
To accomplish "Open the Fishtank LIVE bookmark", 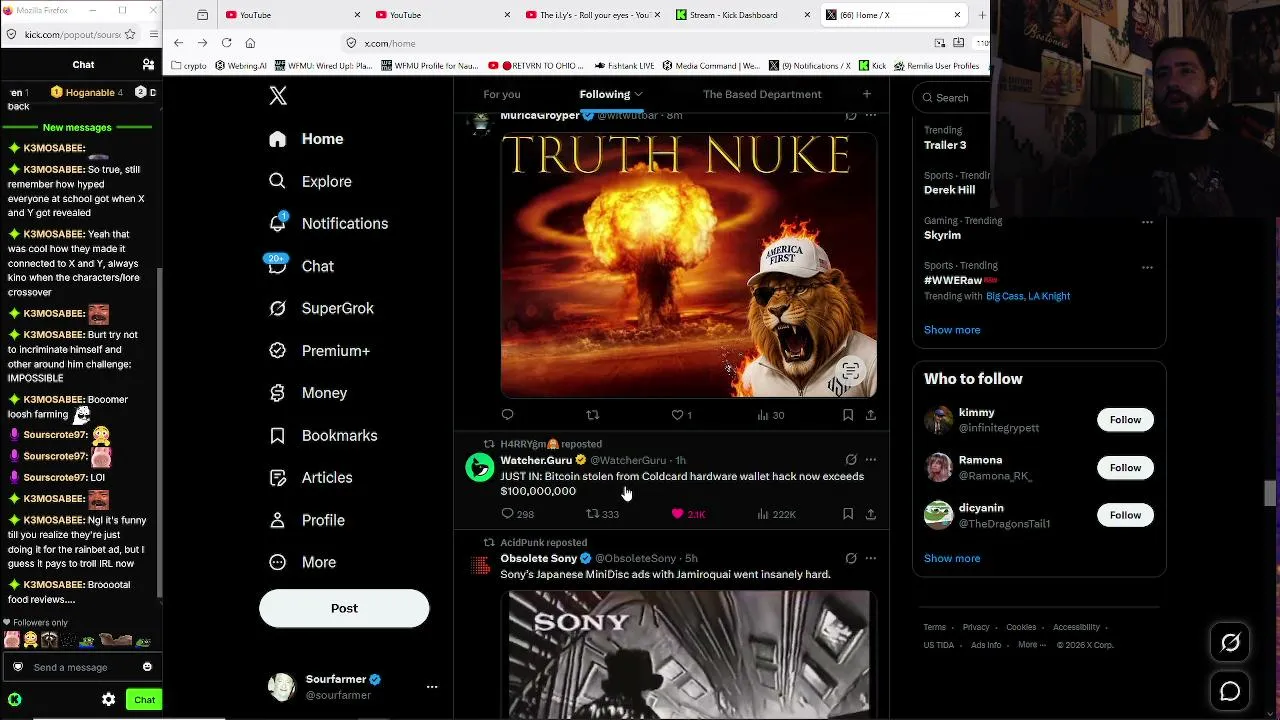I will tap(624, 66).
